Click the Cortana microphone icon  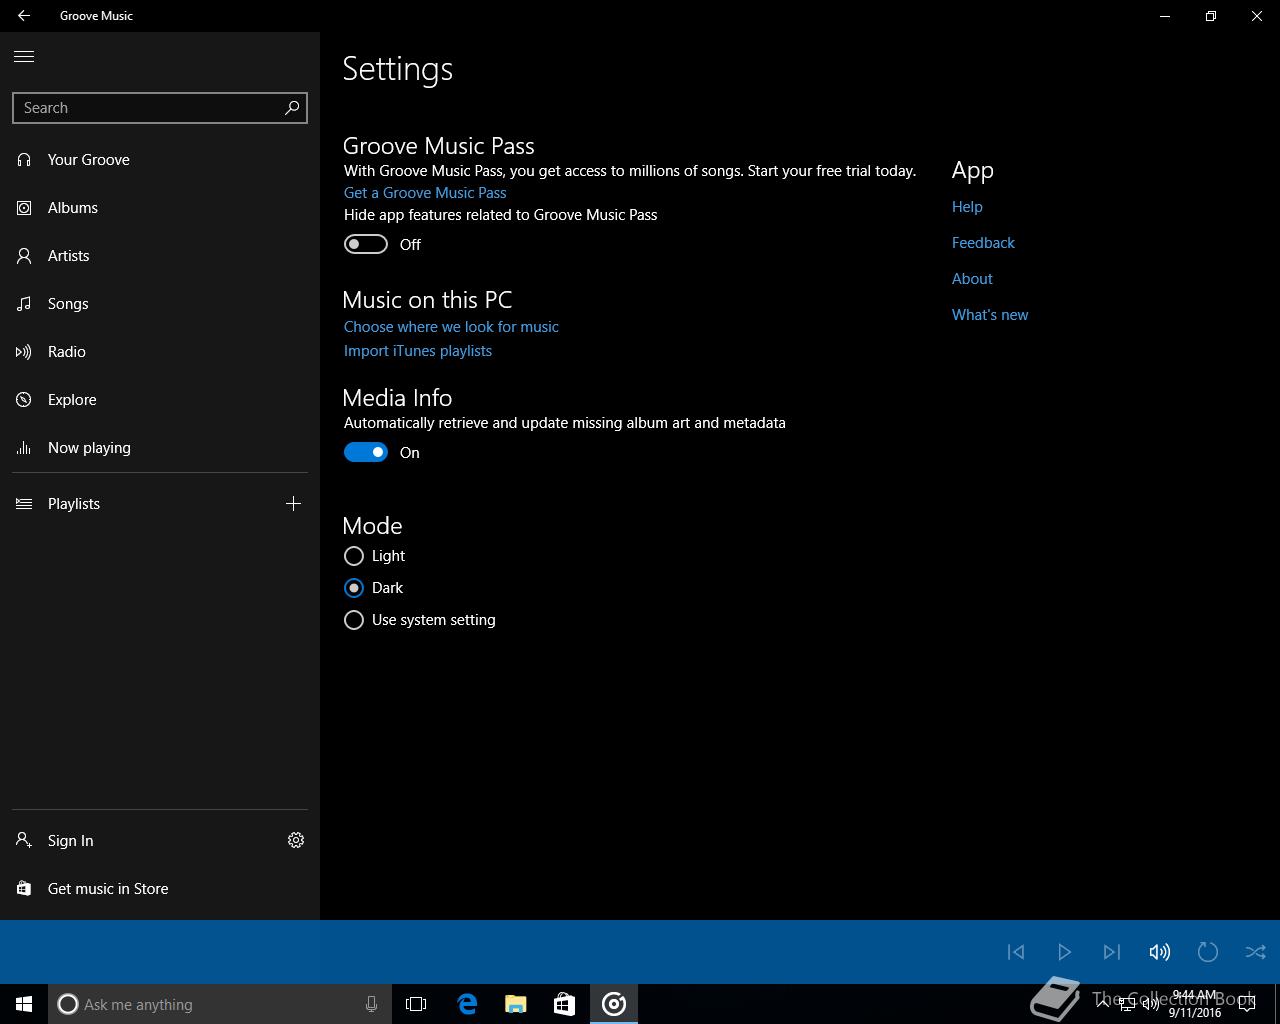[371, 1004]
